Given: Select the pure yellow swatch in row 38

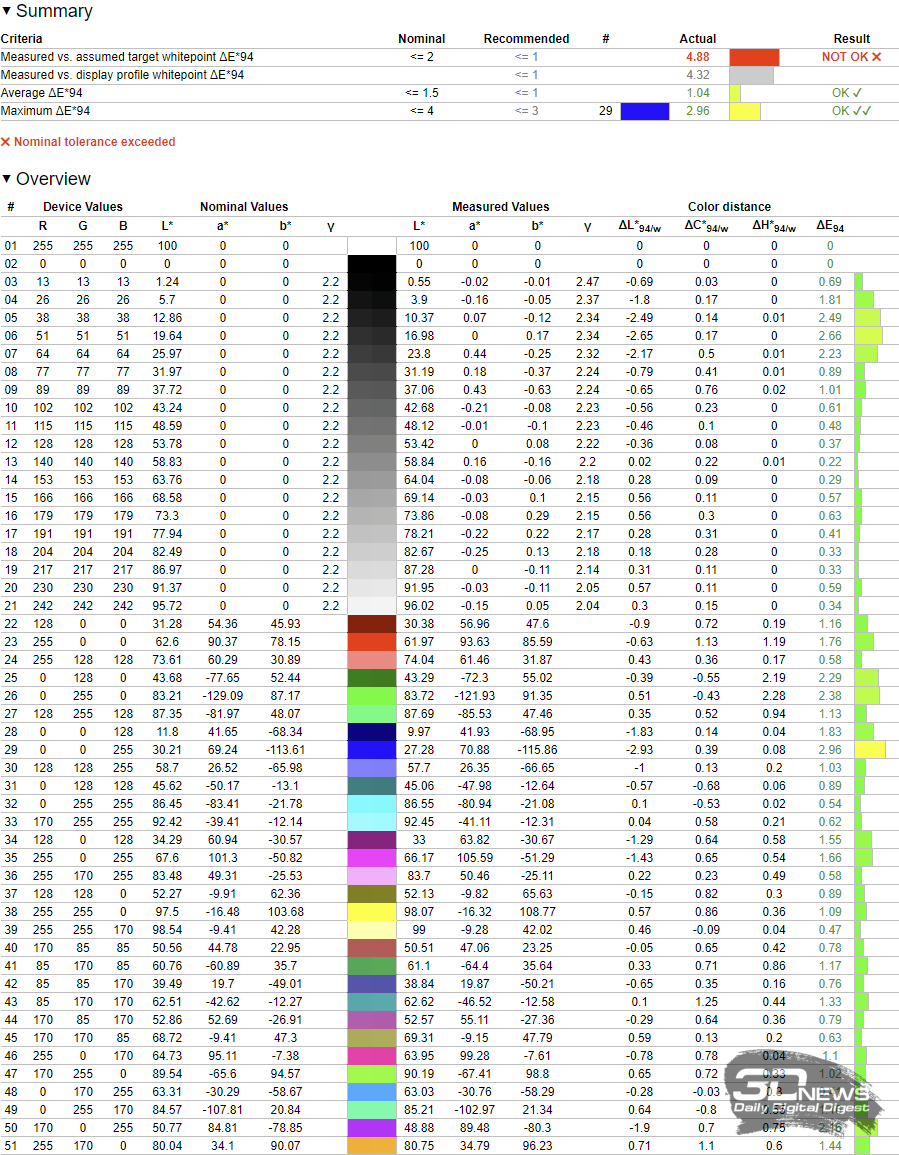Looking at the screenshot, I should 372,912.
